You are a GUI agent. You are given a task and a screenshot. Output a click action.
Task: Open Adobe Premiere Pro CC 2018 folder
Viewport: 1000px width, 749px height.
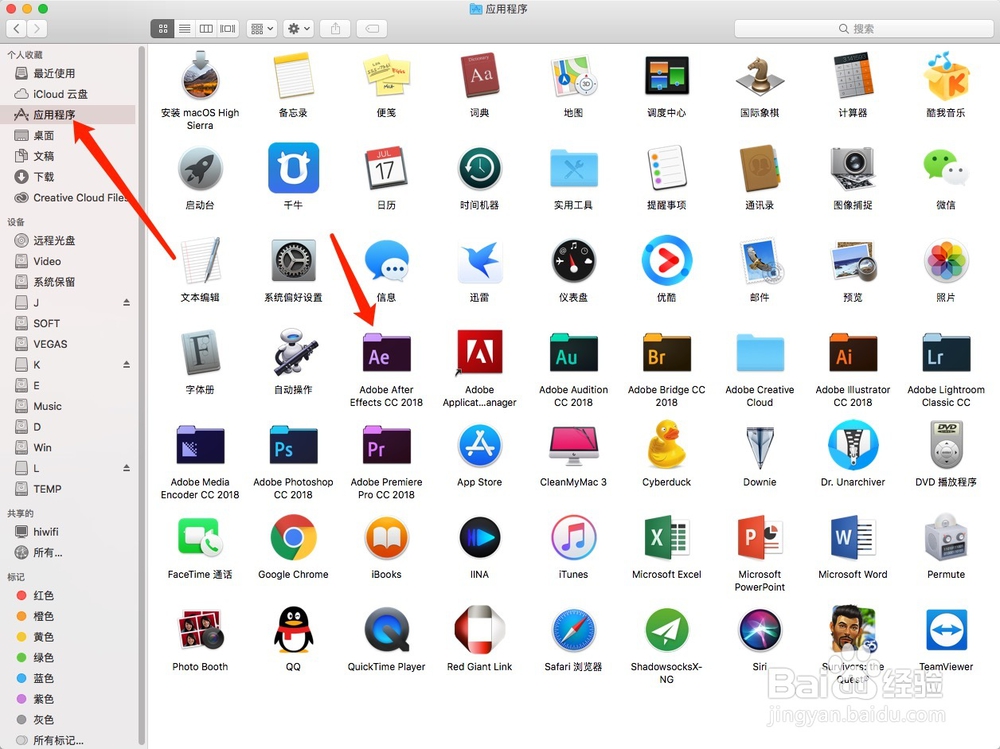pos(386,445)
